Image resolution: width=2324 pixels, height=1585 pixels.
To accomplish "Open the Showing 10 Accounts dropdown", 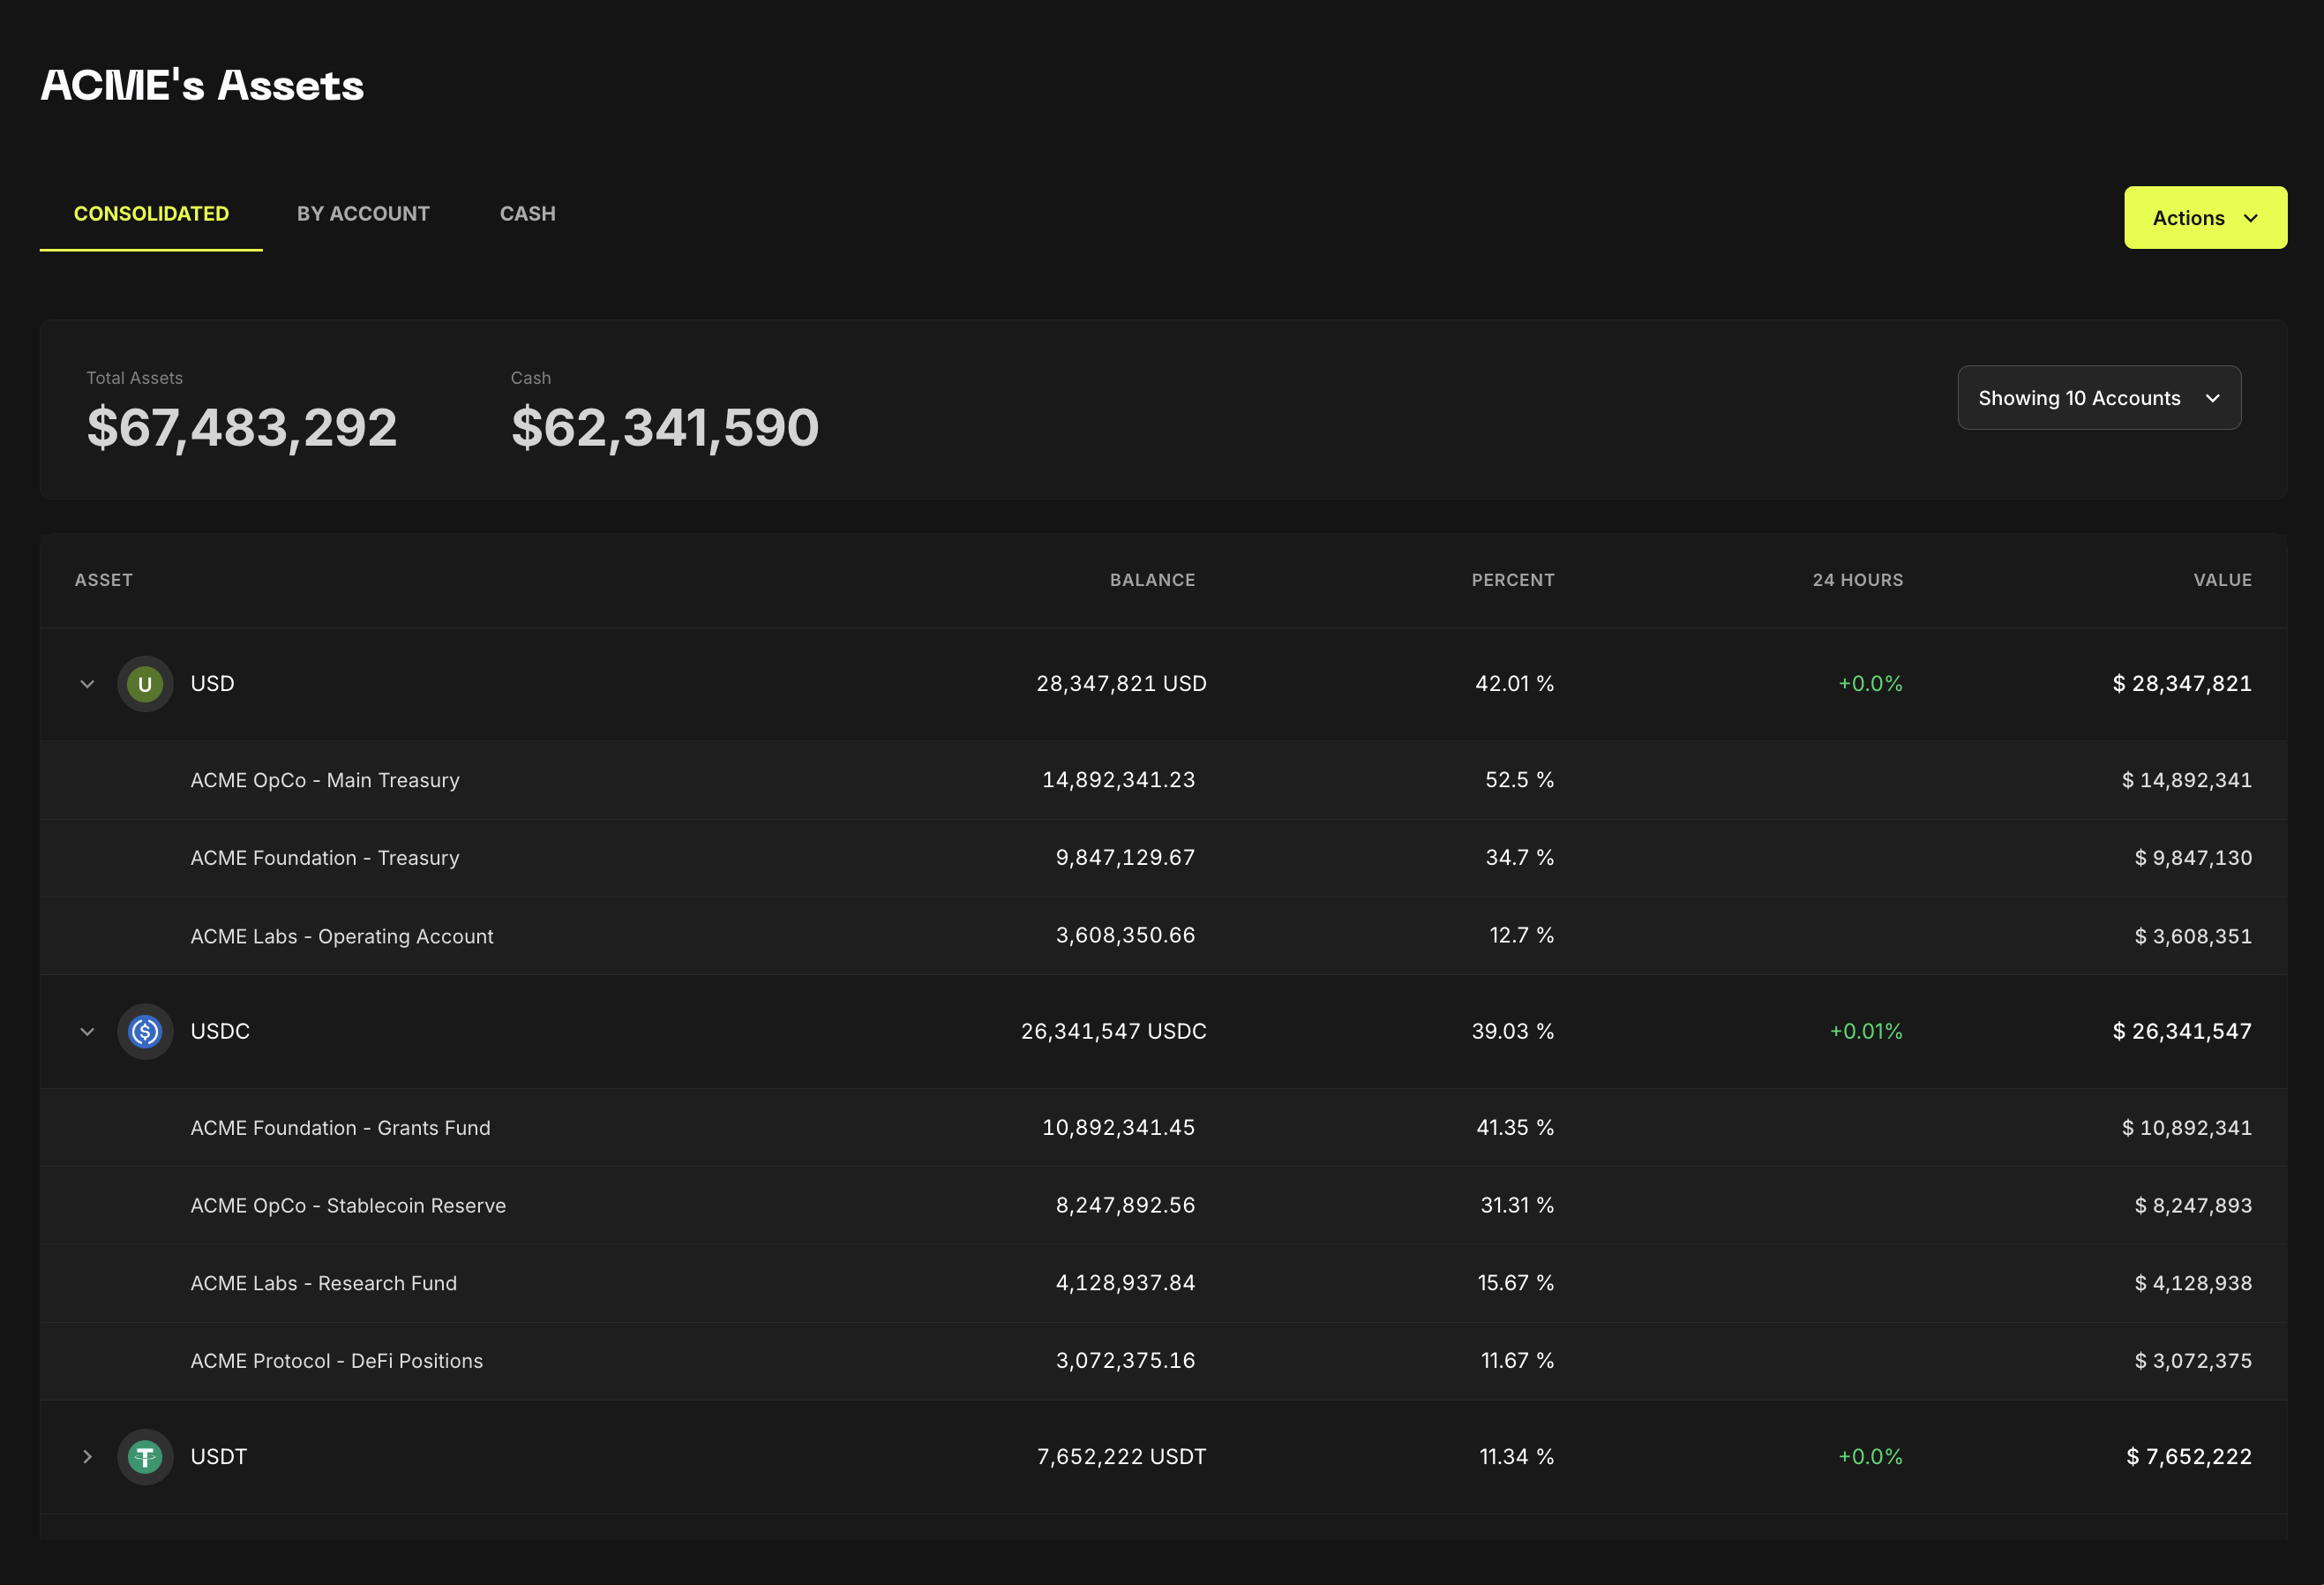I will coord(2099,398).
